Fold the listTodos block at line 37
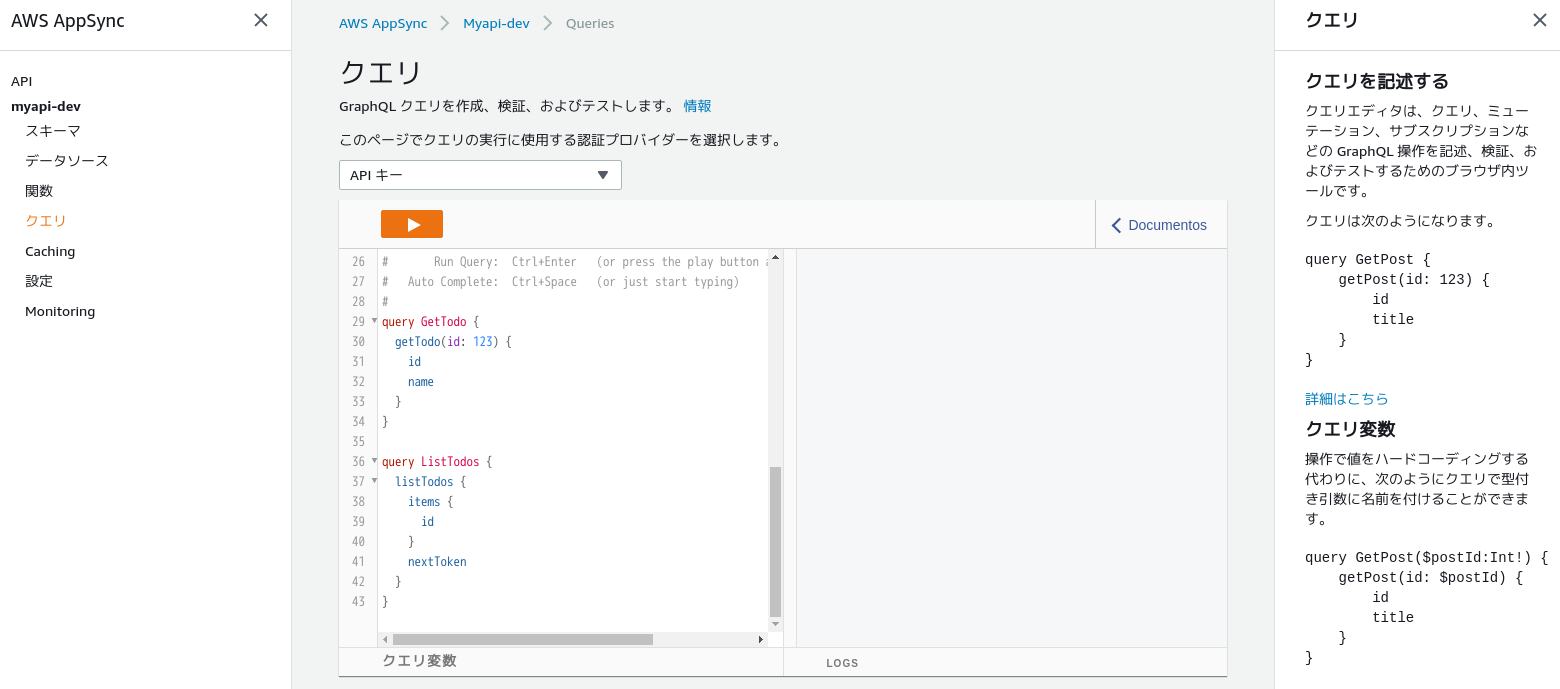Image resolution: width=1560 pixels, height=689 pixels. coord(375,480)
